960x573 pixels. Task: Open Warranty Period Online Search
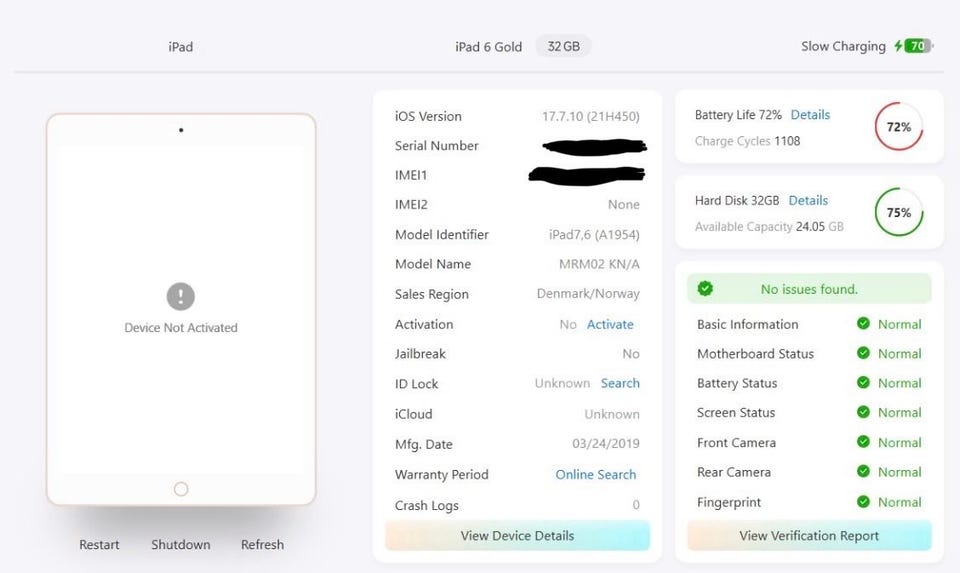click(595, 474)
